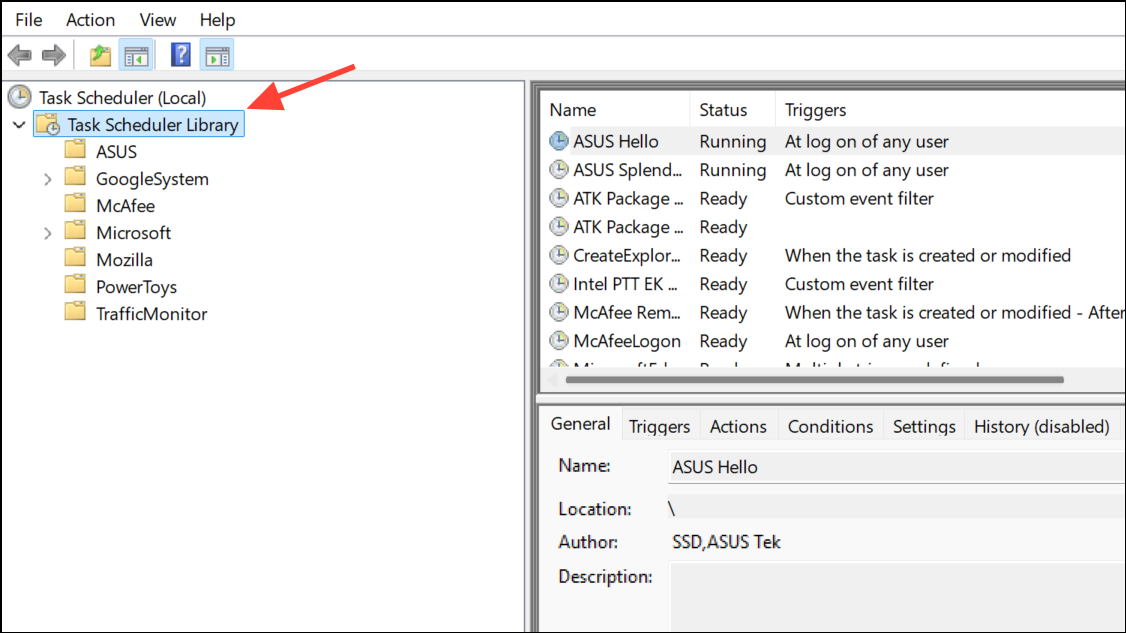Select the McAfeeLogon task name
The image size is (1126, 633).
pos(627,341)
